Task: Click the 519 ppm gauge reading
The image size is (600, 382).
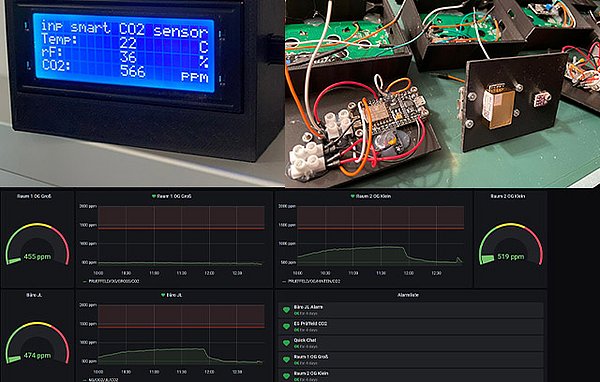Action: [510, 256]
